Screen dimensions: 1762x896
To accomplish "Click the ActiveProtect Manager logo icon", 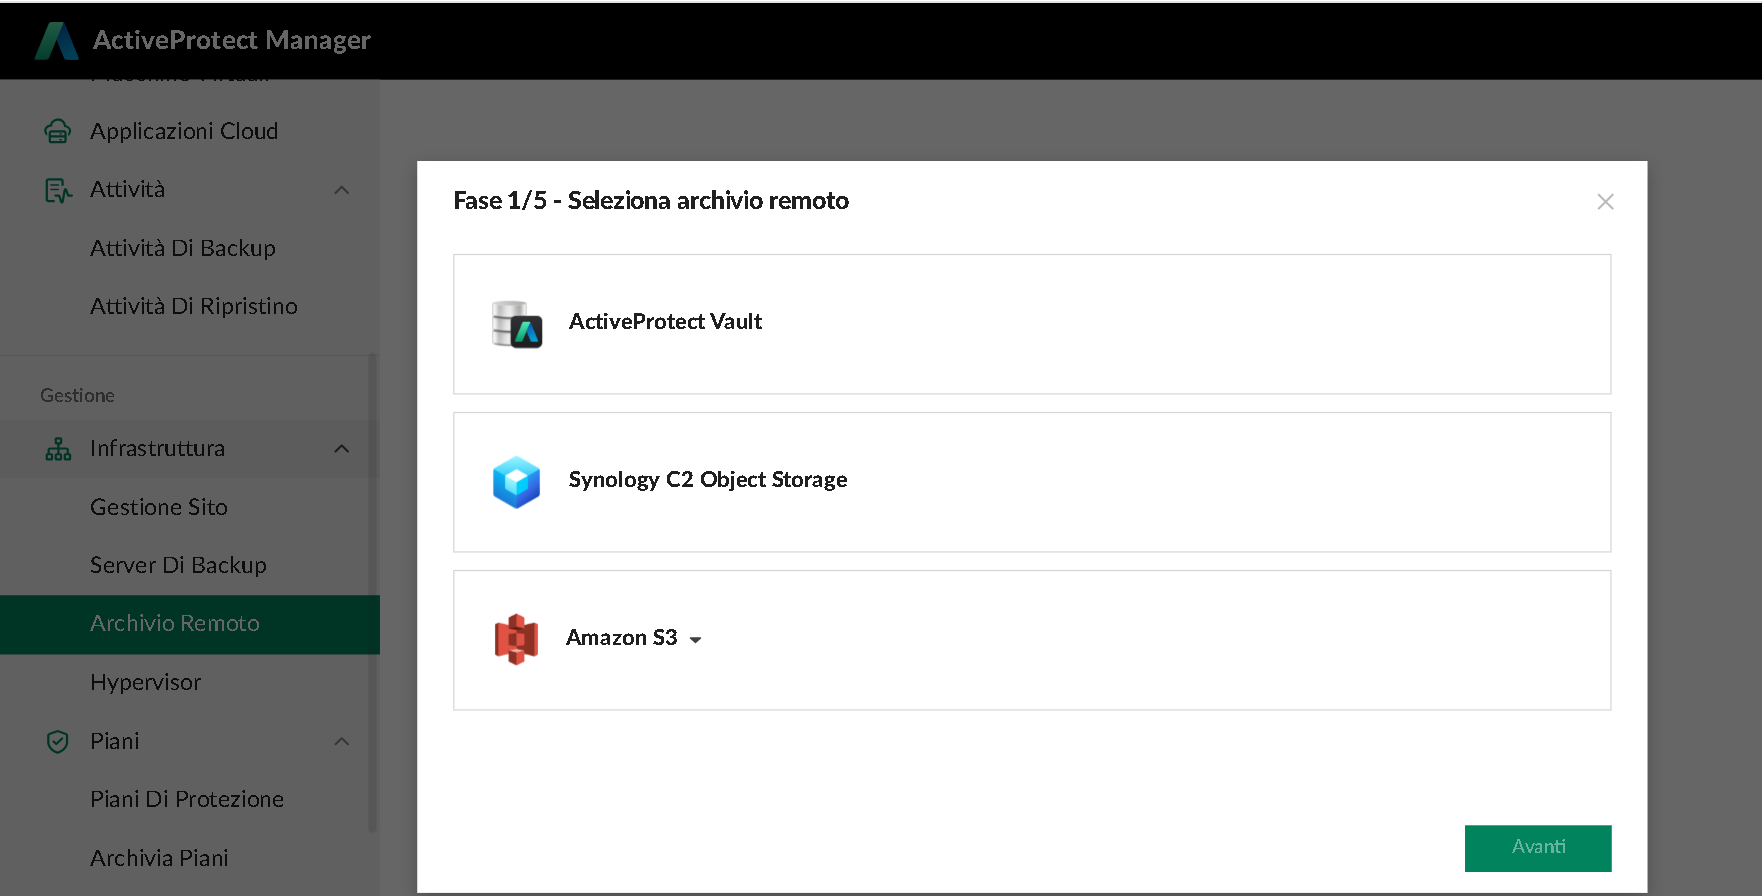I will [57, 41].
